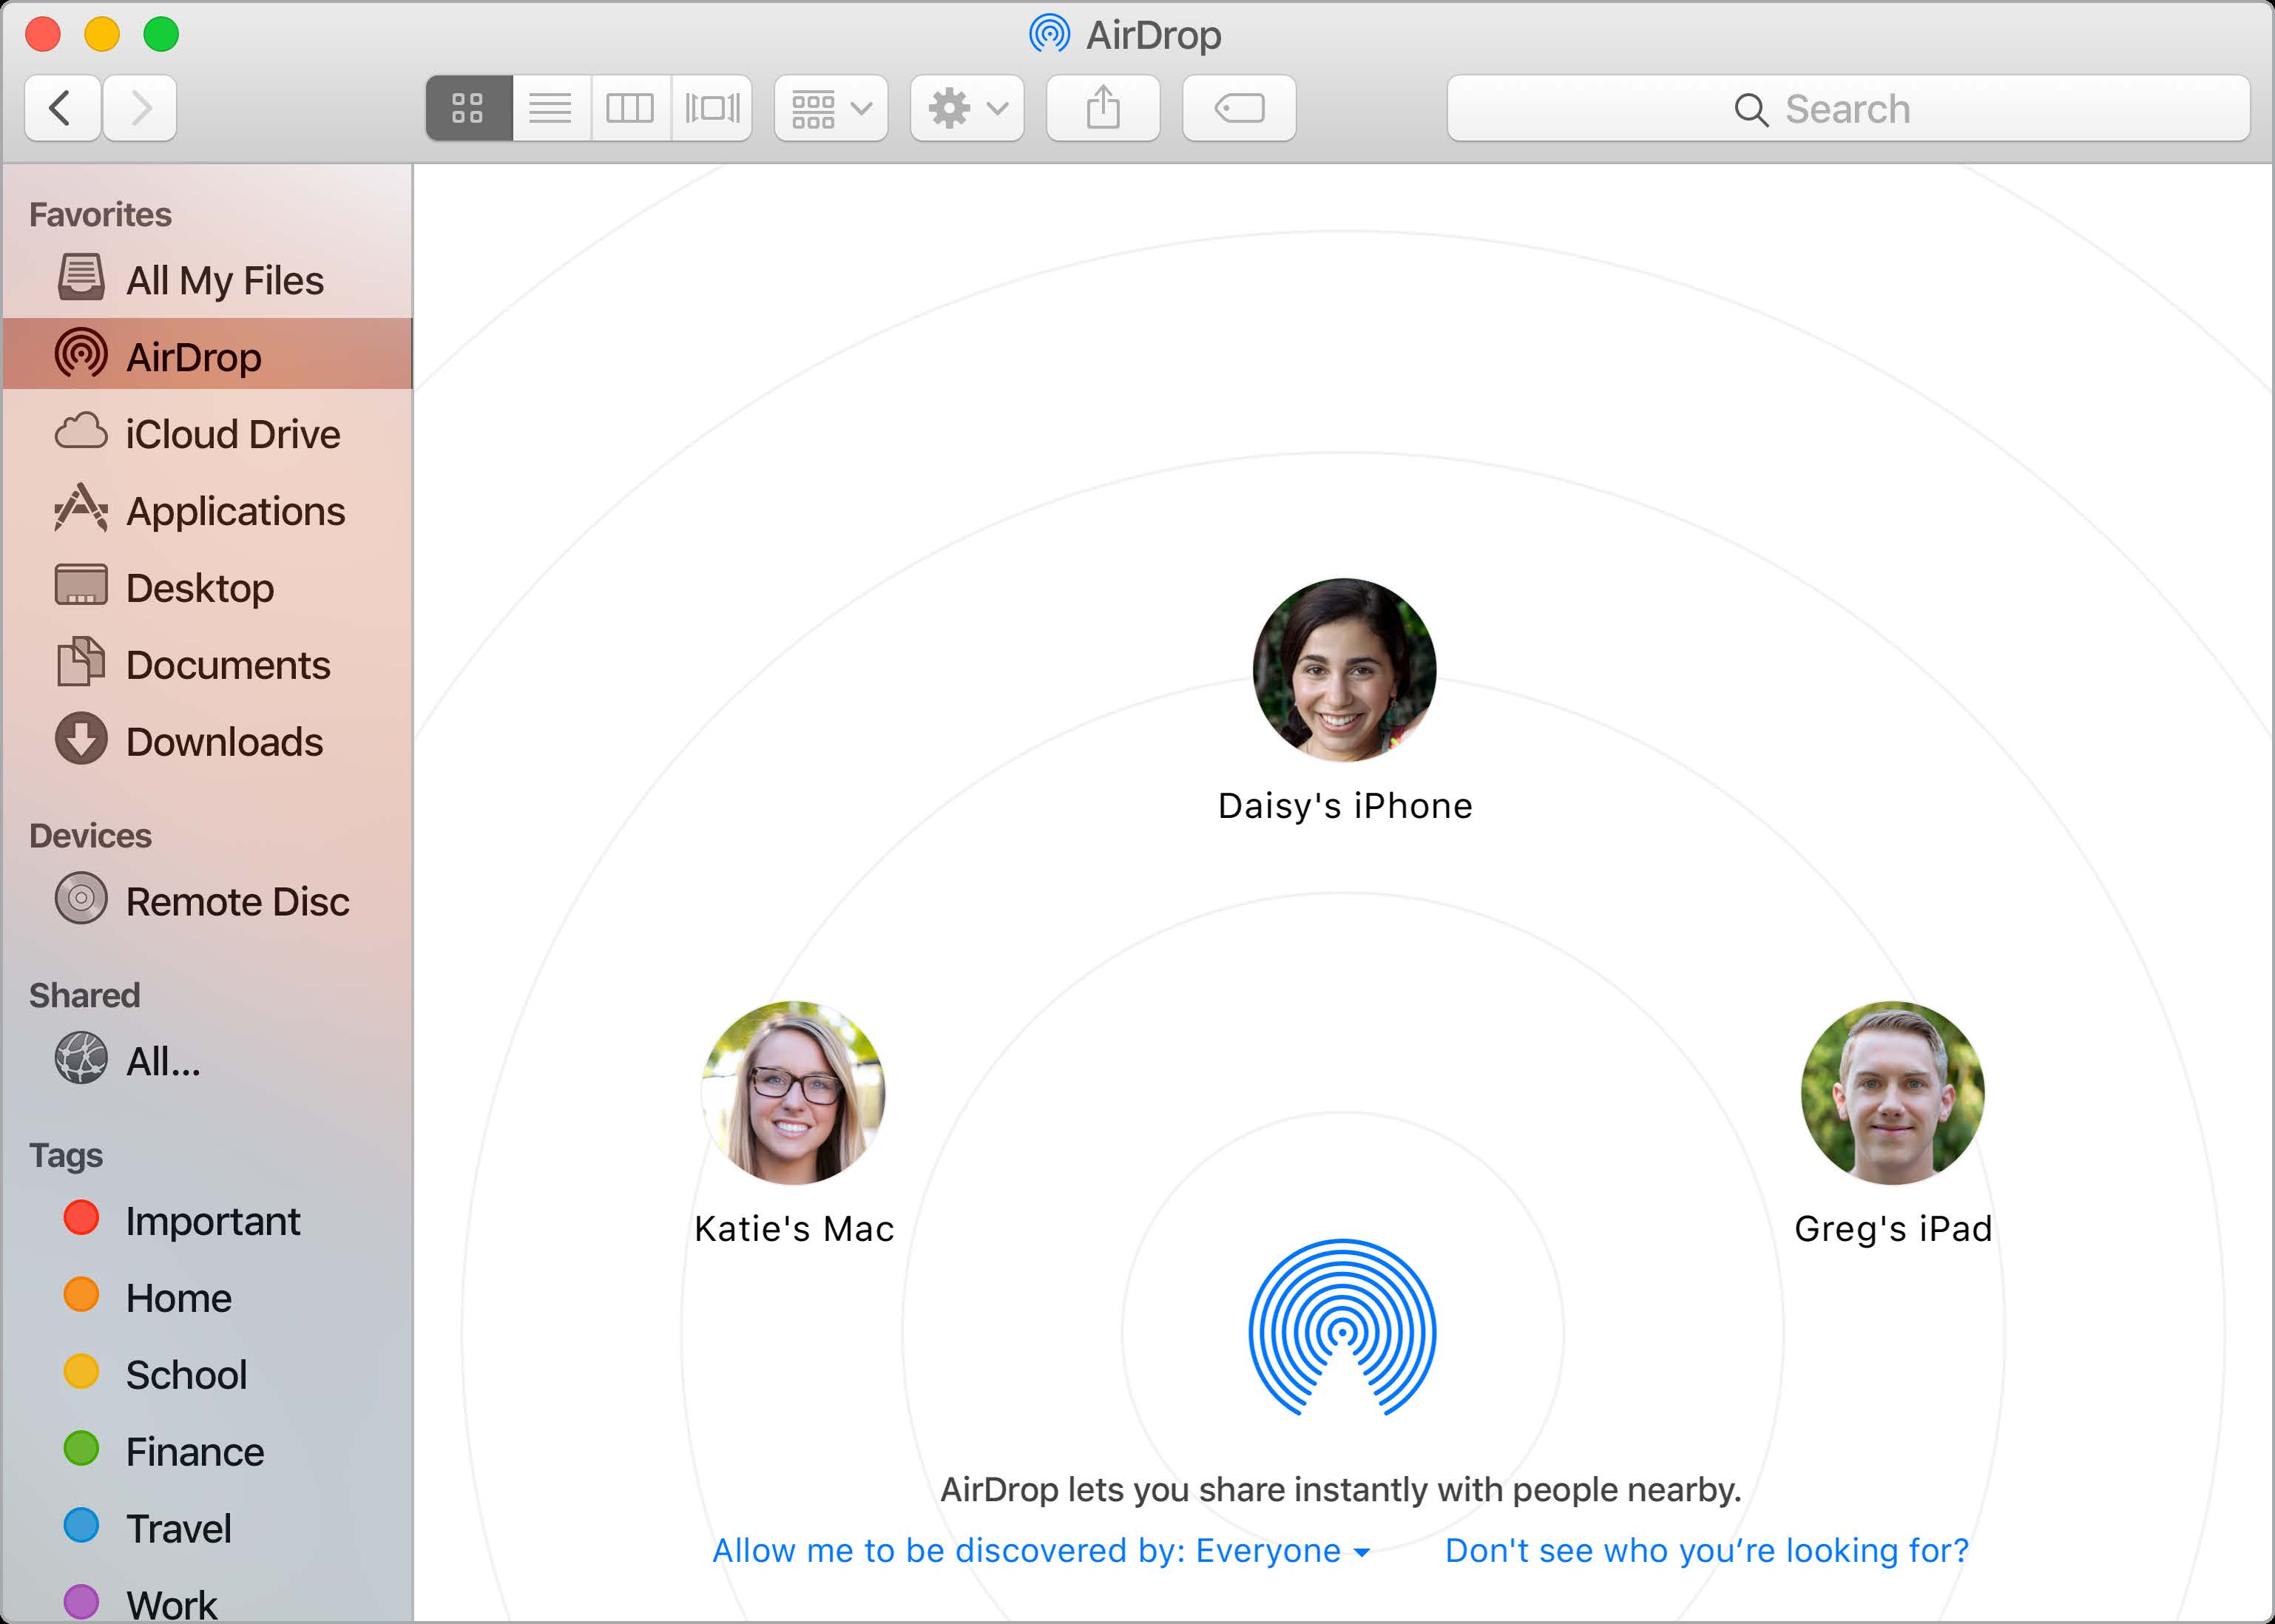Zoom the window with the green button
This screenshot has height=1624, width=2275.
(161, 35)
